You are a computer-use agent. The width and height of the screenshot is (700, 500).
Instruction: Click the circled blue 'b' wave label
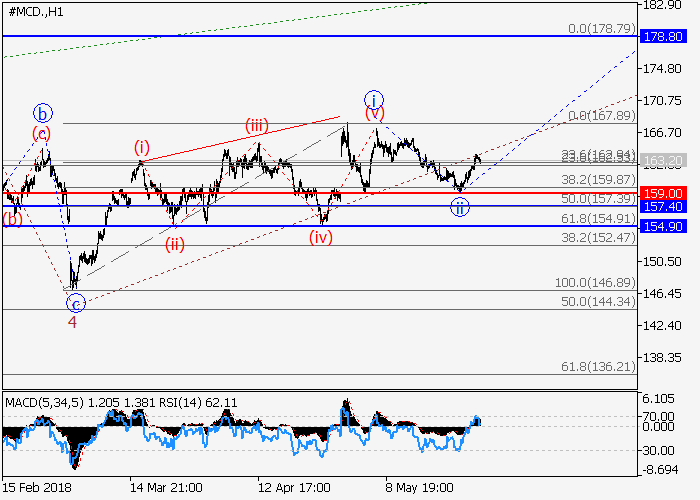pos(42,112)
